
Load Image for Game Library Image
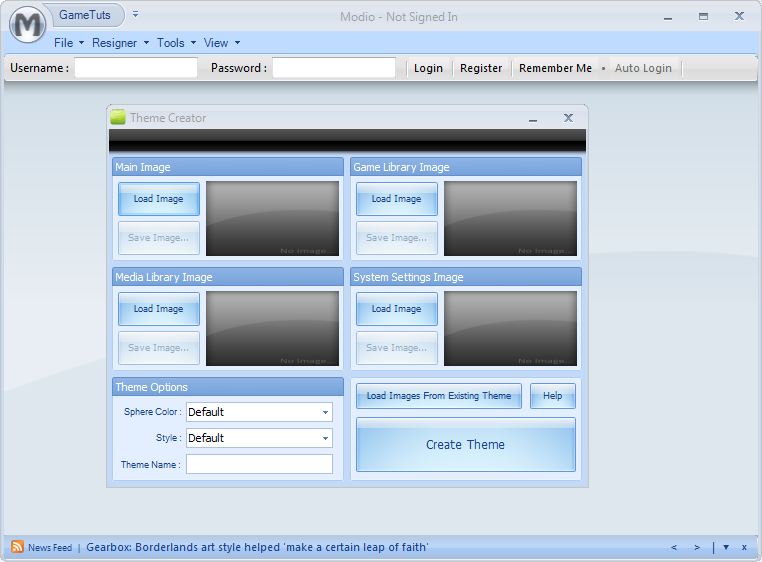click(397, 199)
